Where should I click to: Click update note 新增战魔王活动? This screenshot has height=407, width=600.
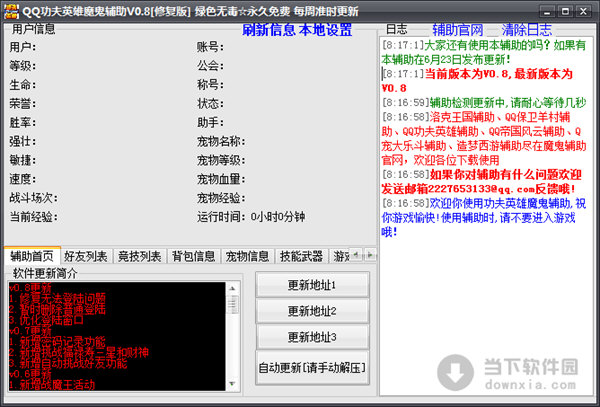[52, 385]
